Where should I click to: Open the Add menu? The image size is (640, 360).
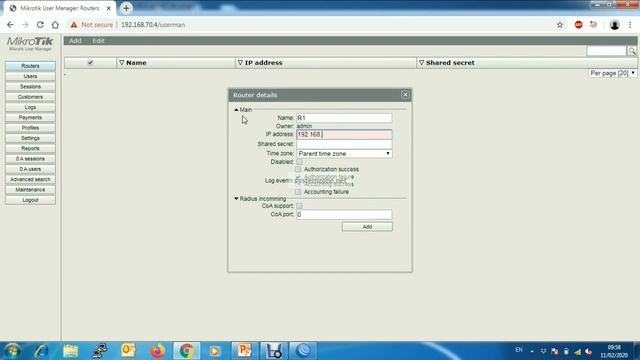pyautogui.click(x=75, y=41)
